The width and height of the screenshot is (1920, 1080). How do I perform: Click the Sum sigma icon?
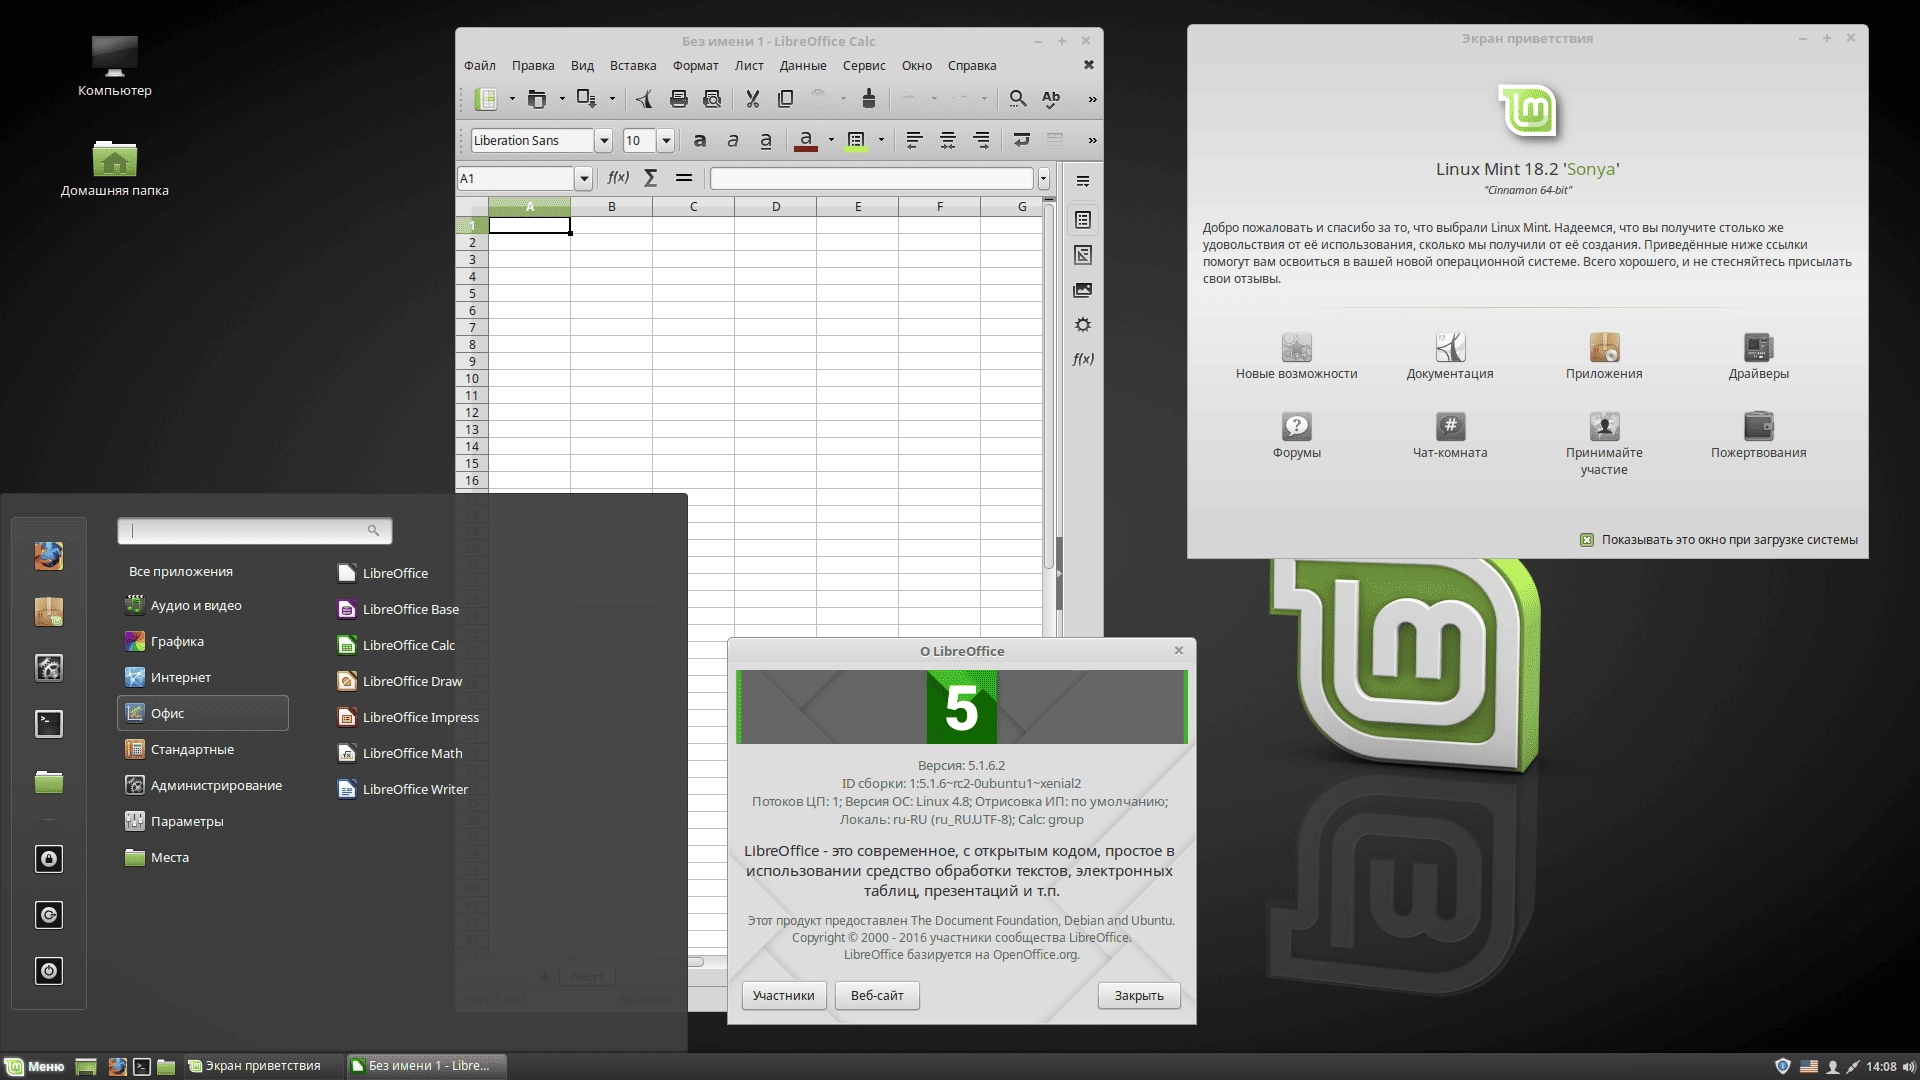pyautogui.click(x=651, y=178)
